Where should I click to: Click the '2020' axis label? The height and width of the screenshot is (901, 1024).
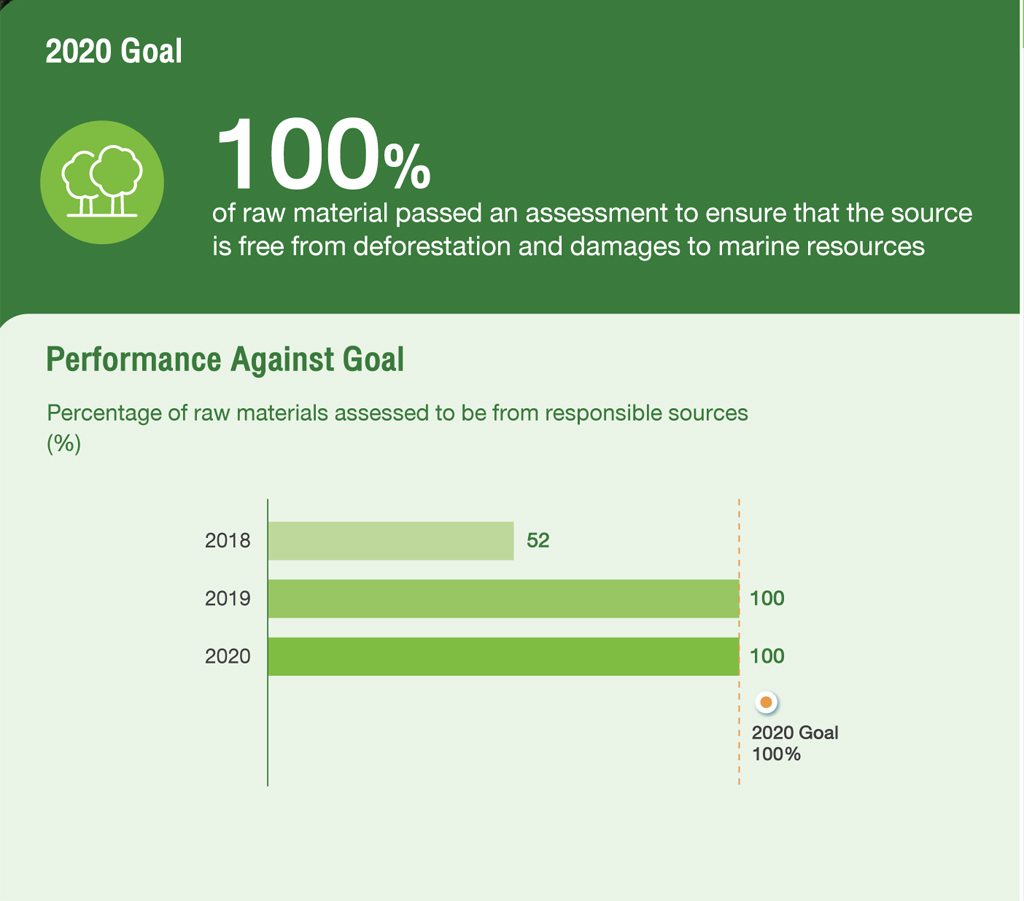(x=227, y=656)
